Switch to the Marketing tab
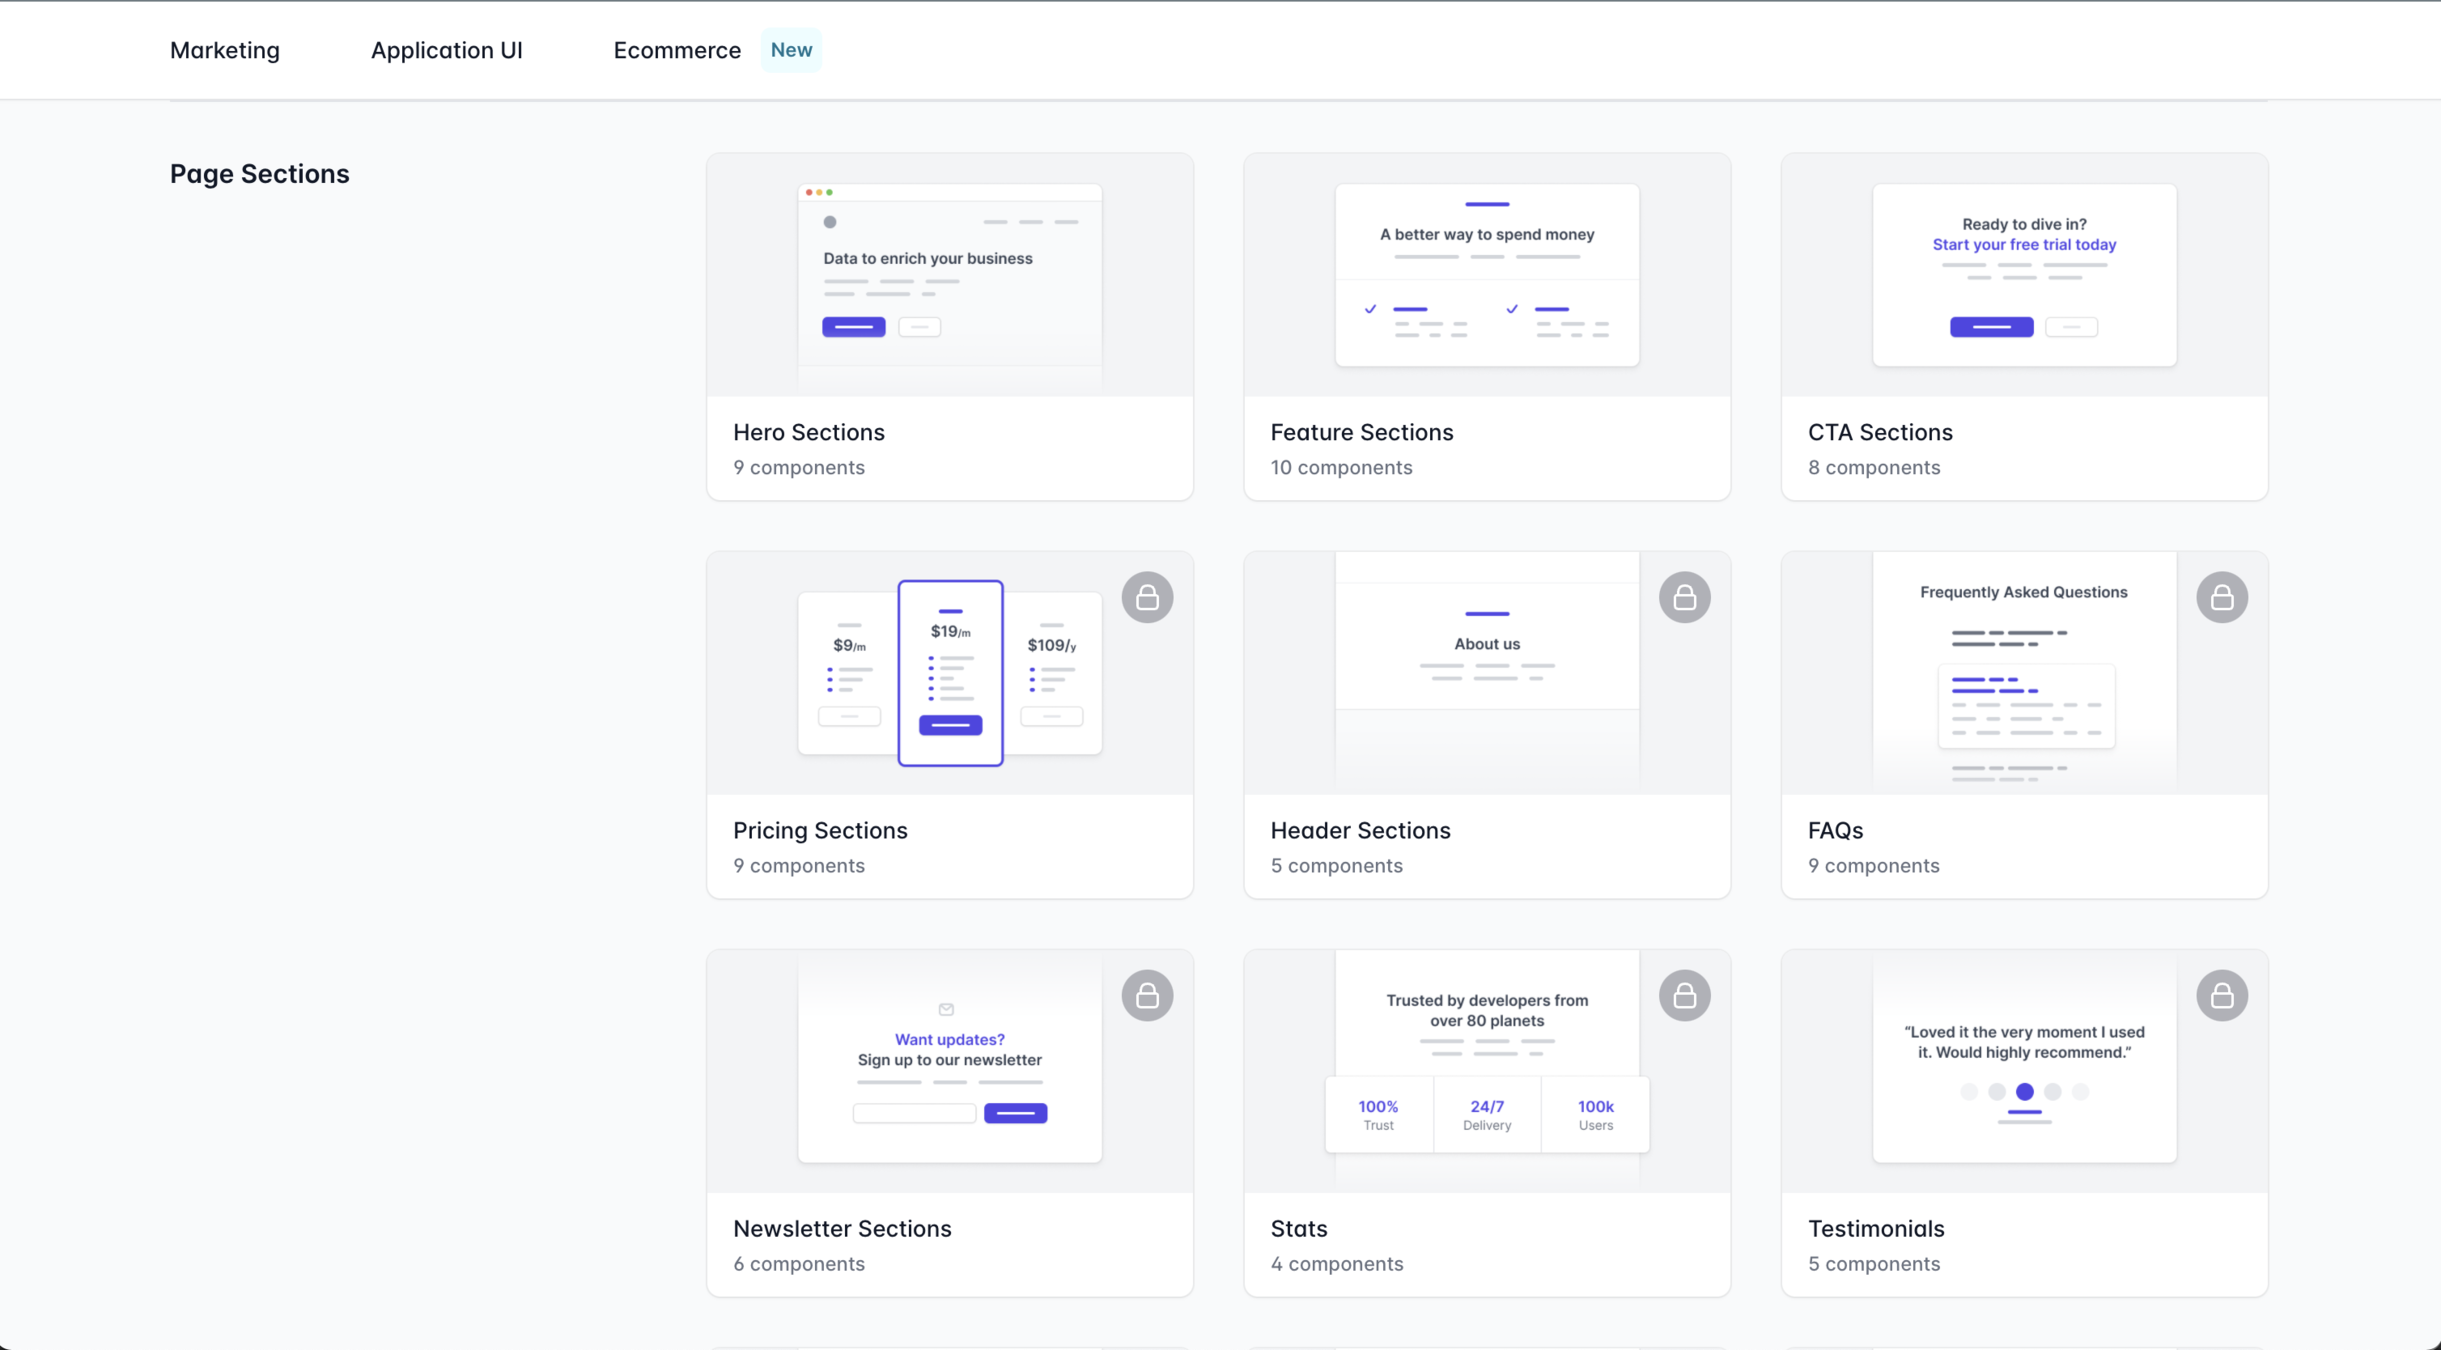 click(225, 50)
